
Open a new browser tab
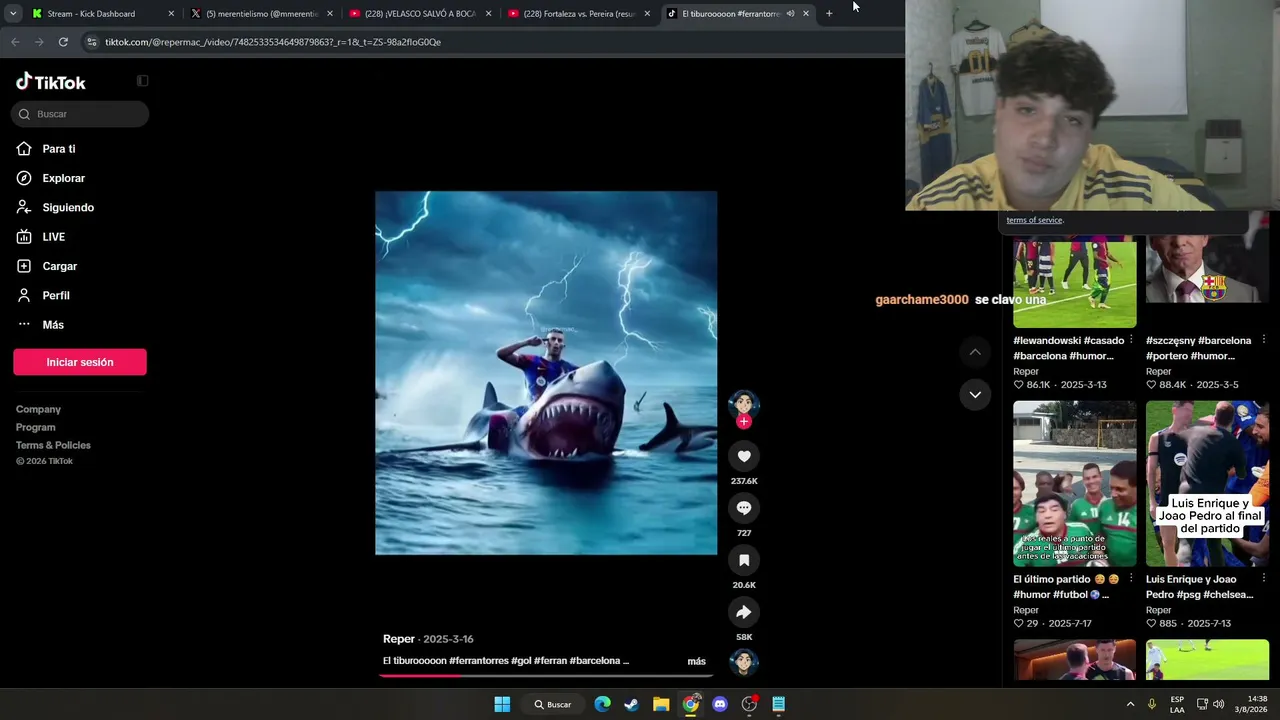pos(829,14)
